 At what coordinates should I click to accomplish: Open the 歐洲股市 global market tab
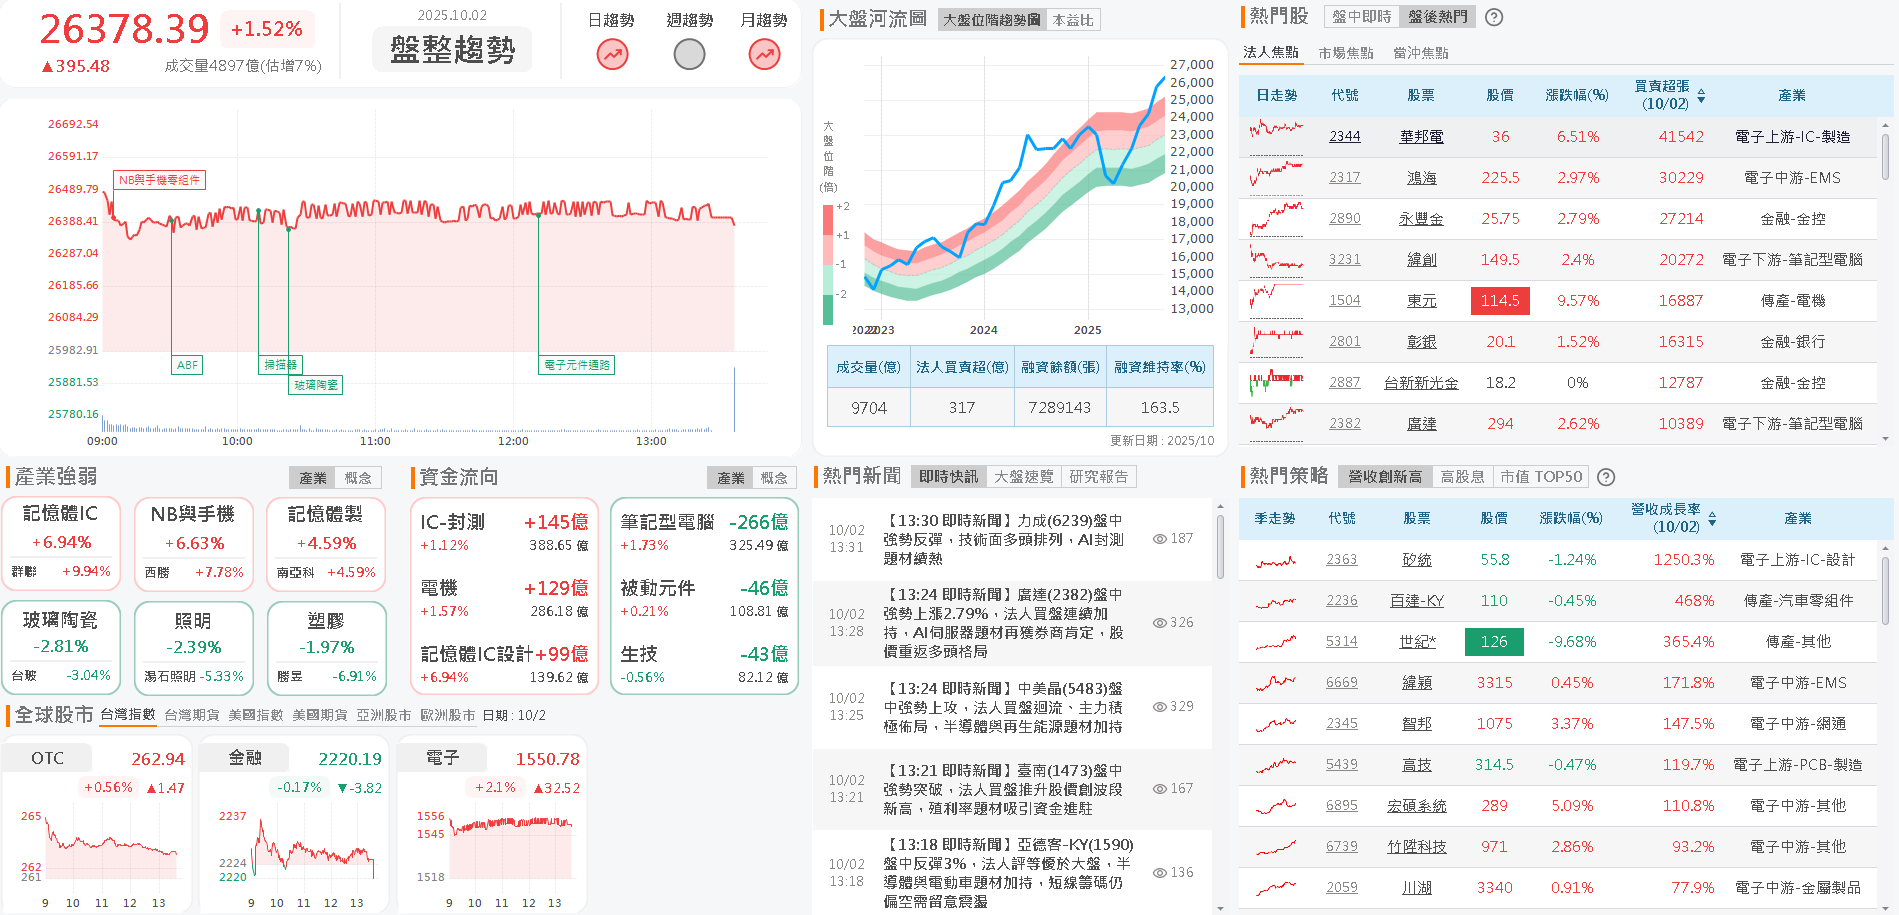pyautogui.click(x=448, y=715)
